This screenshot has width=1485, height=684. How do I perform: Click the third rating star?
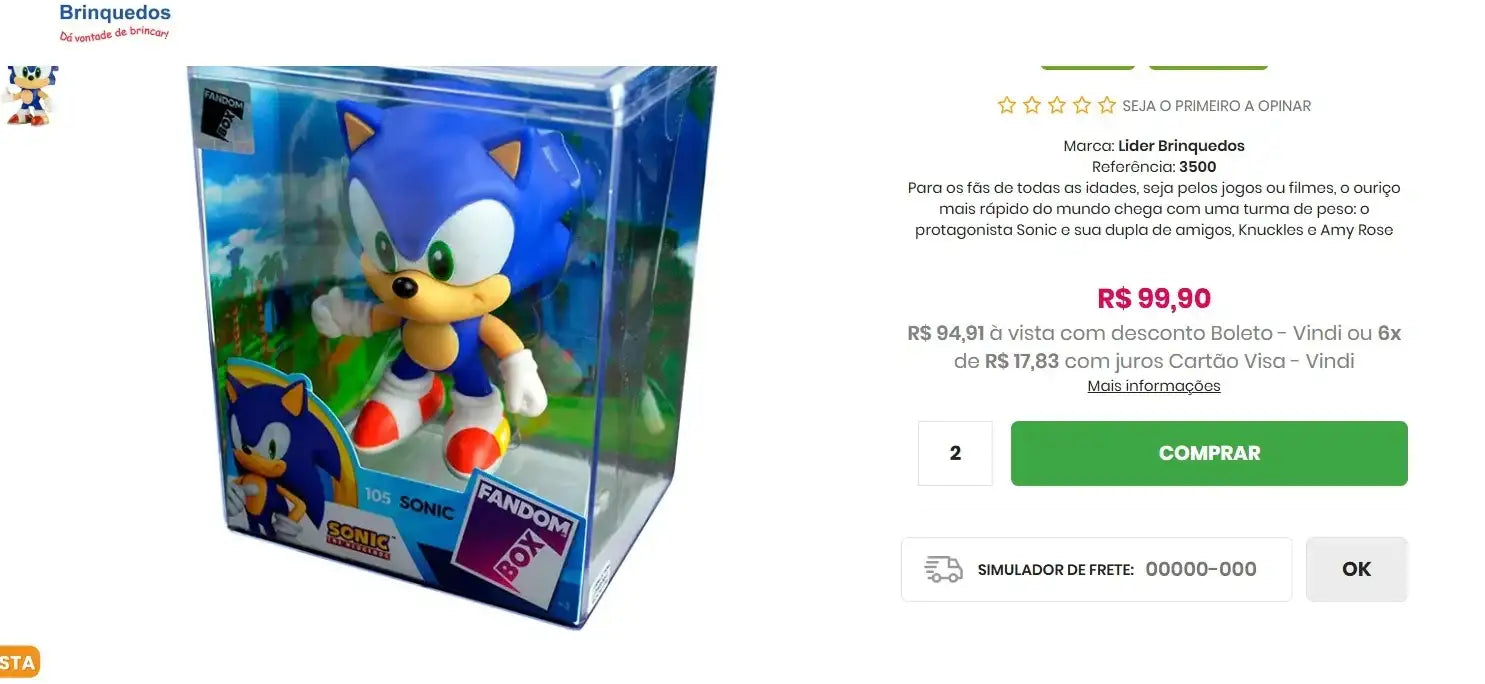[x=1056, y=105]
